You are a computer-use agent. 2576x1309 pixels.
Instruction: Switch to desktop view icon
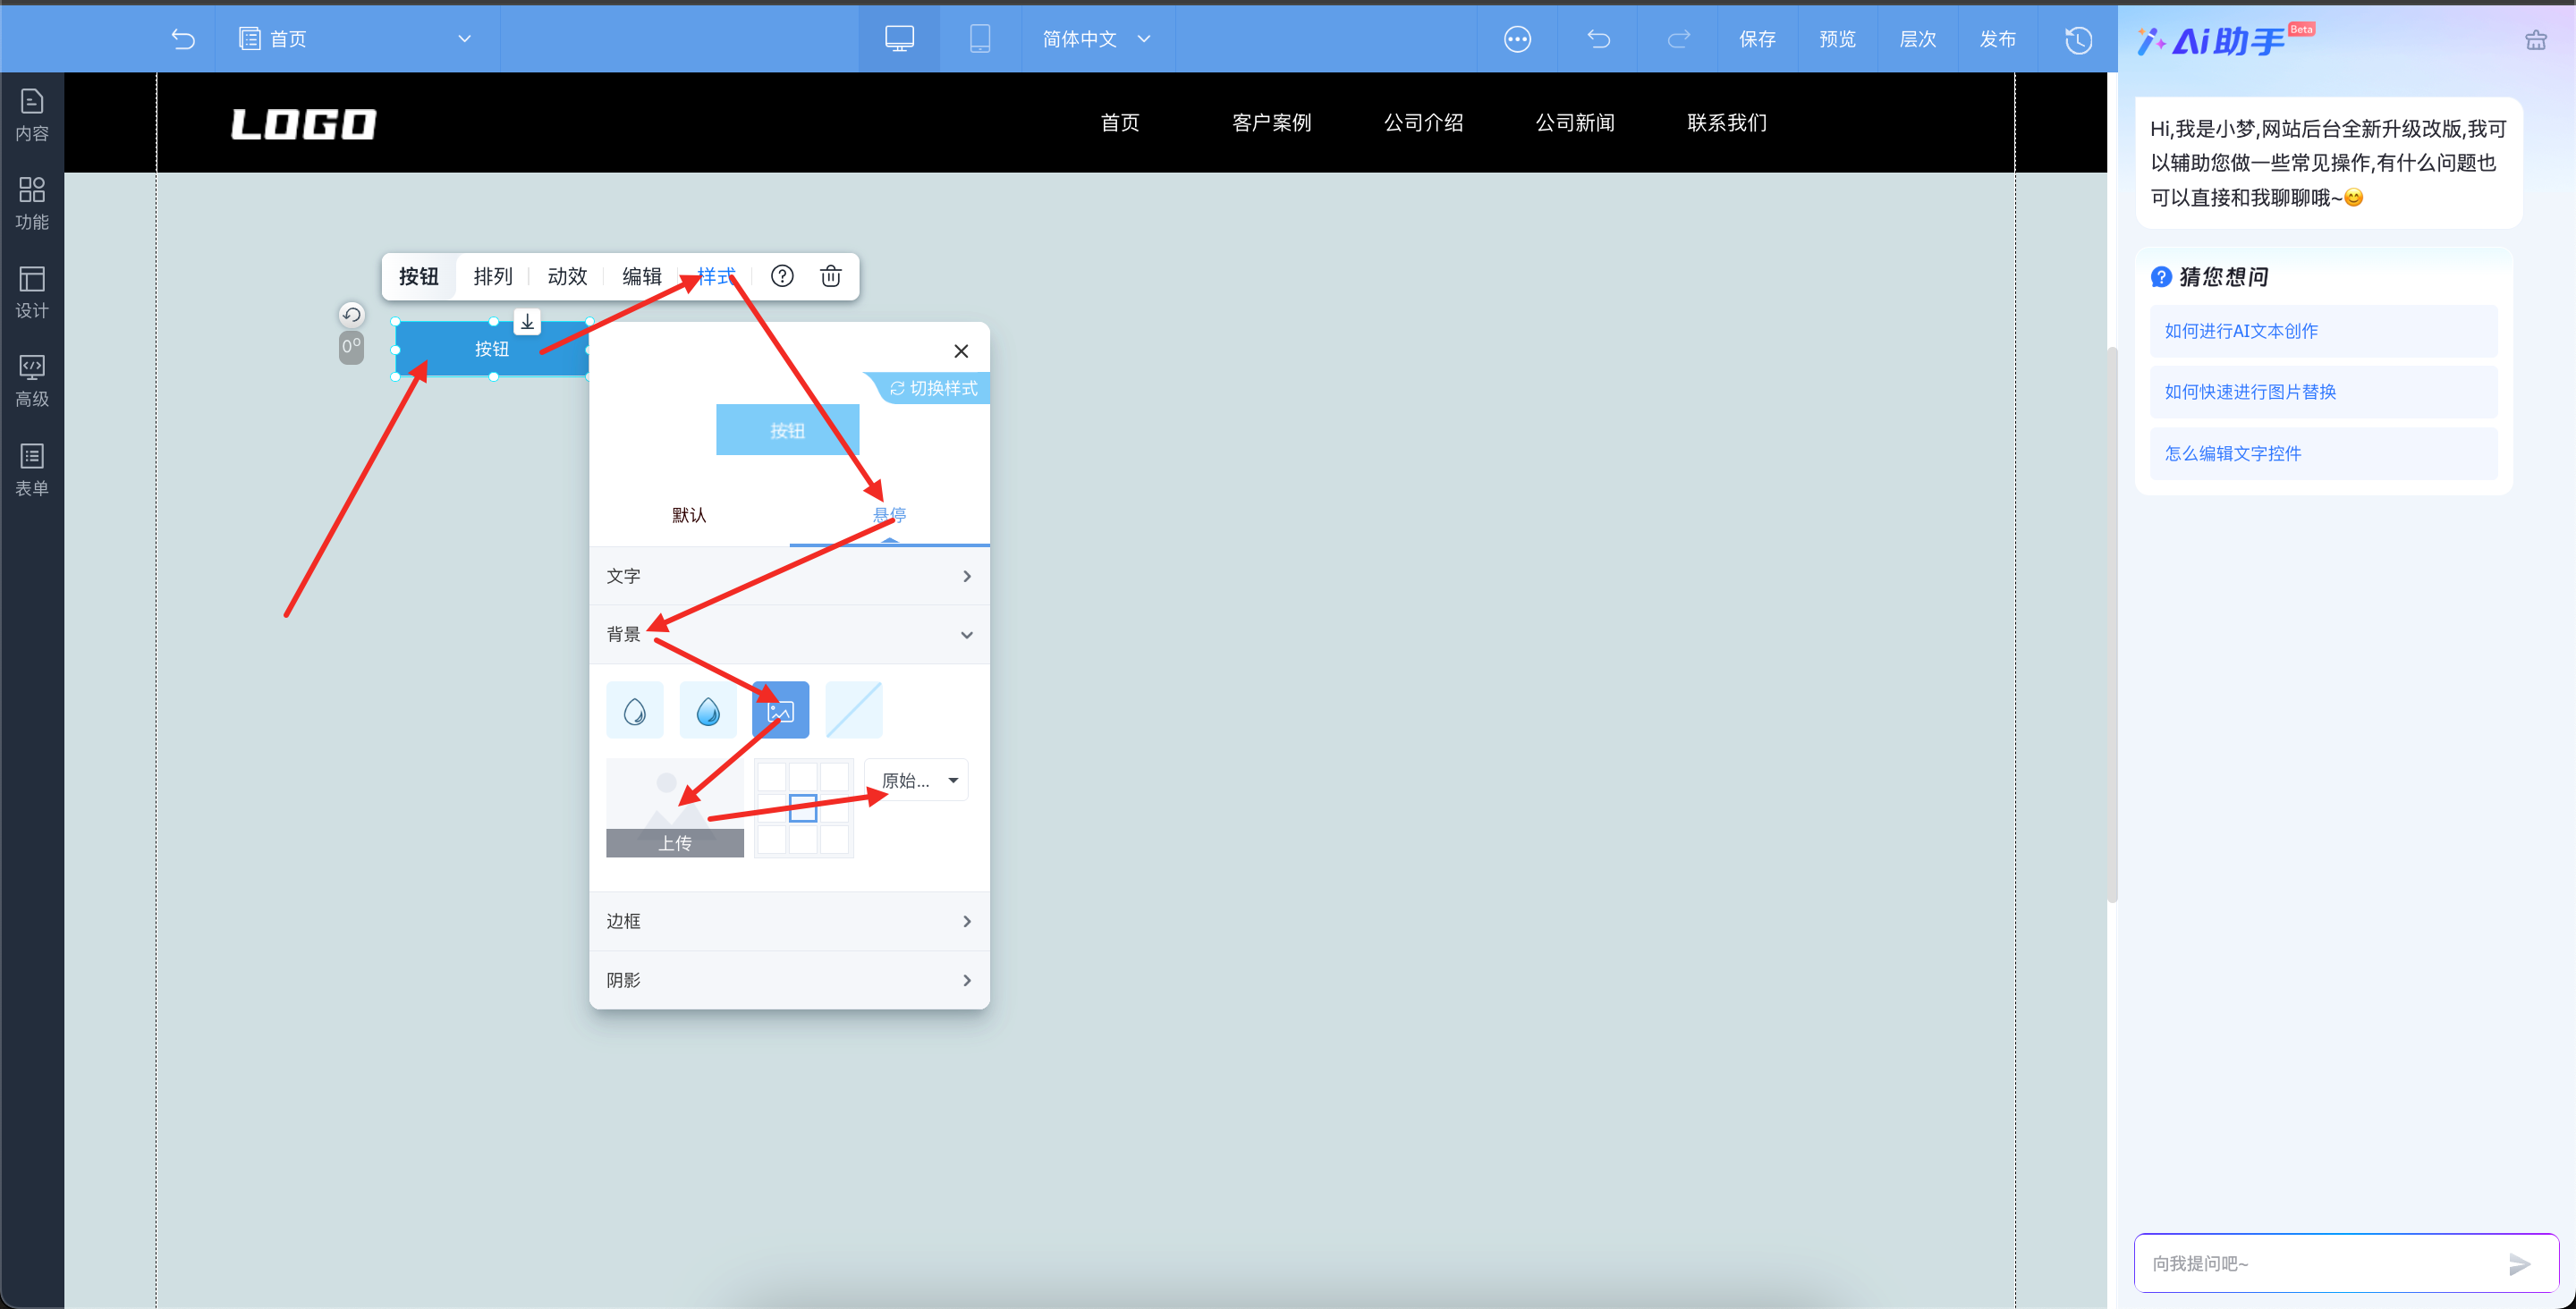coord(899,39)
